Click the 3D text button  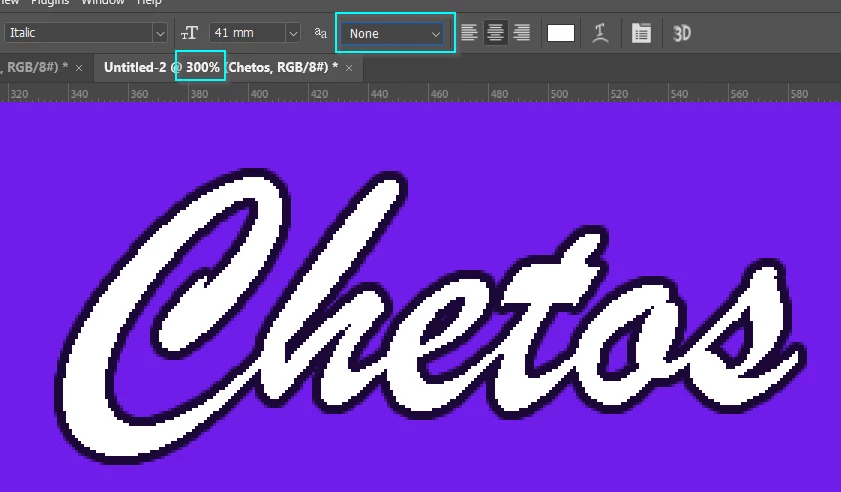682,33
